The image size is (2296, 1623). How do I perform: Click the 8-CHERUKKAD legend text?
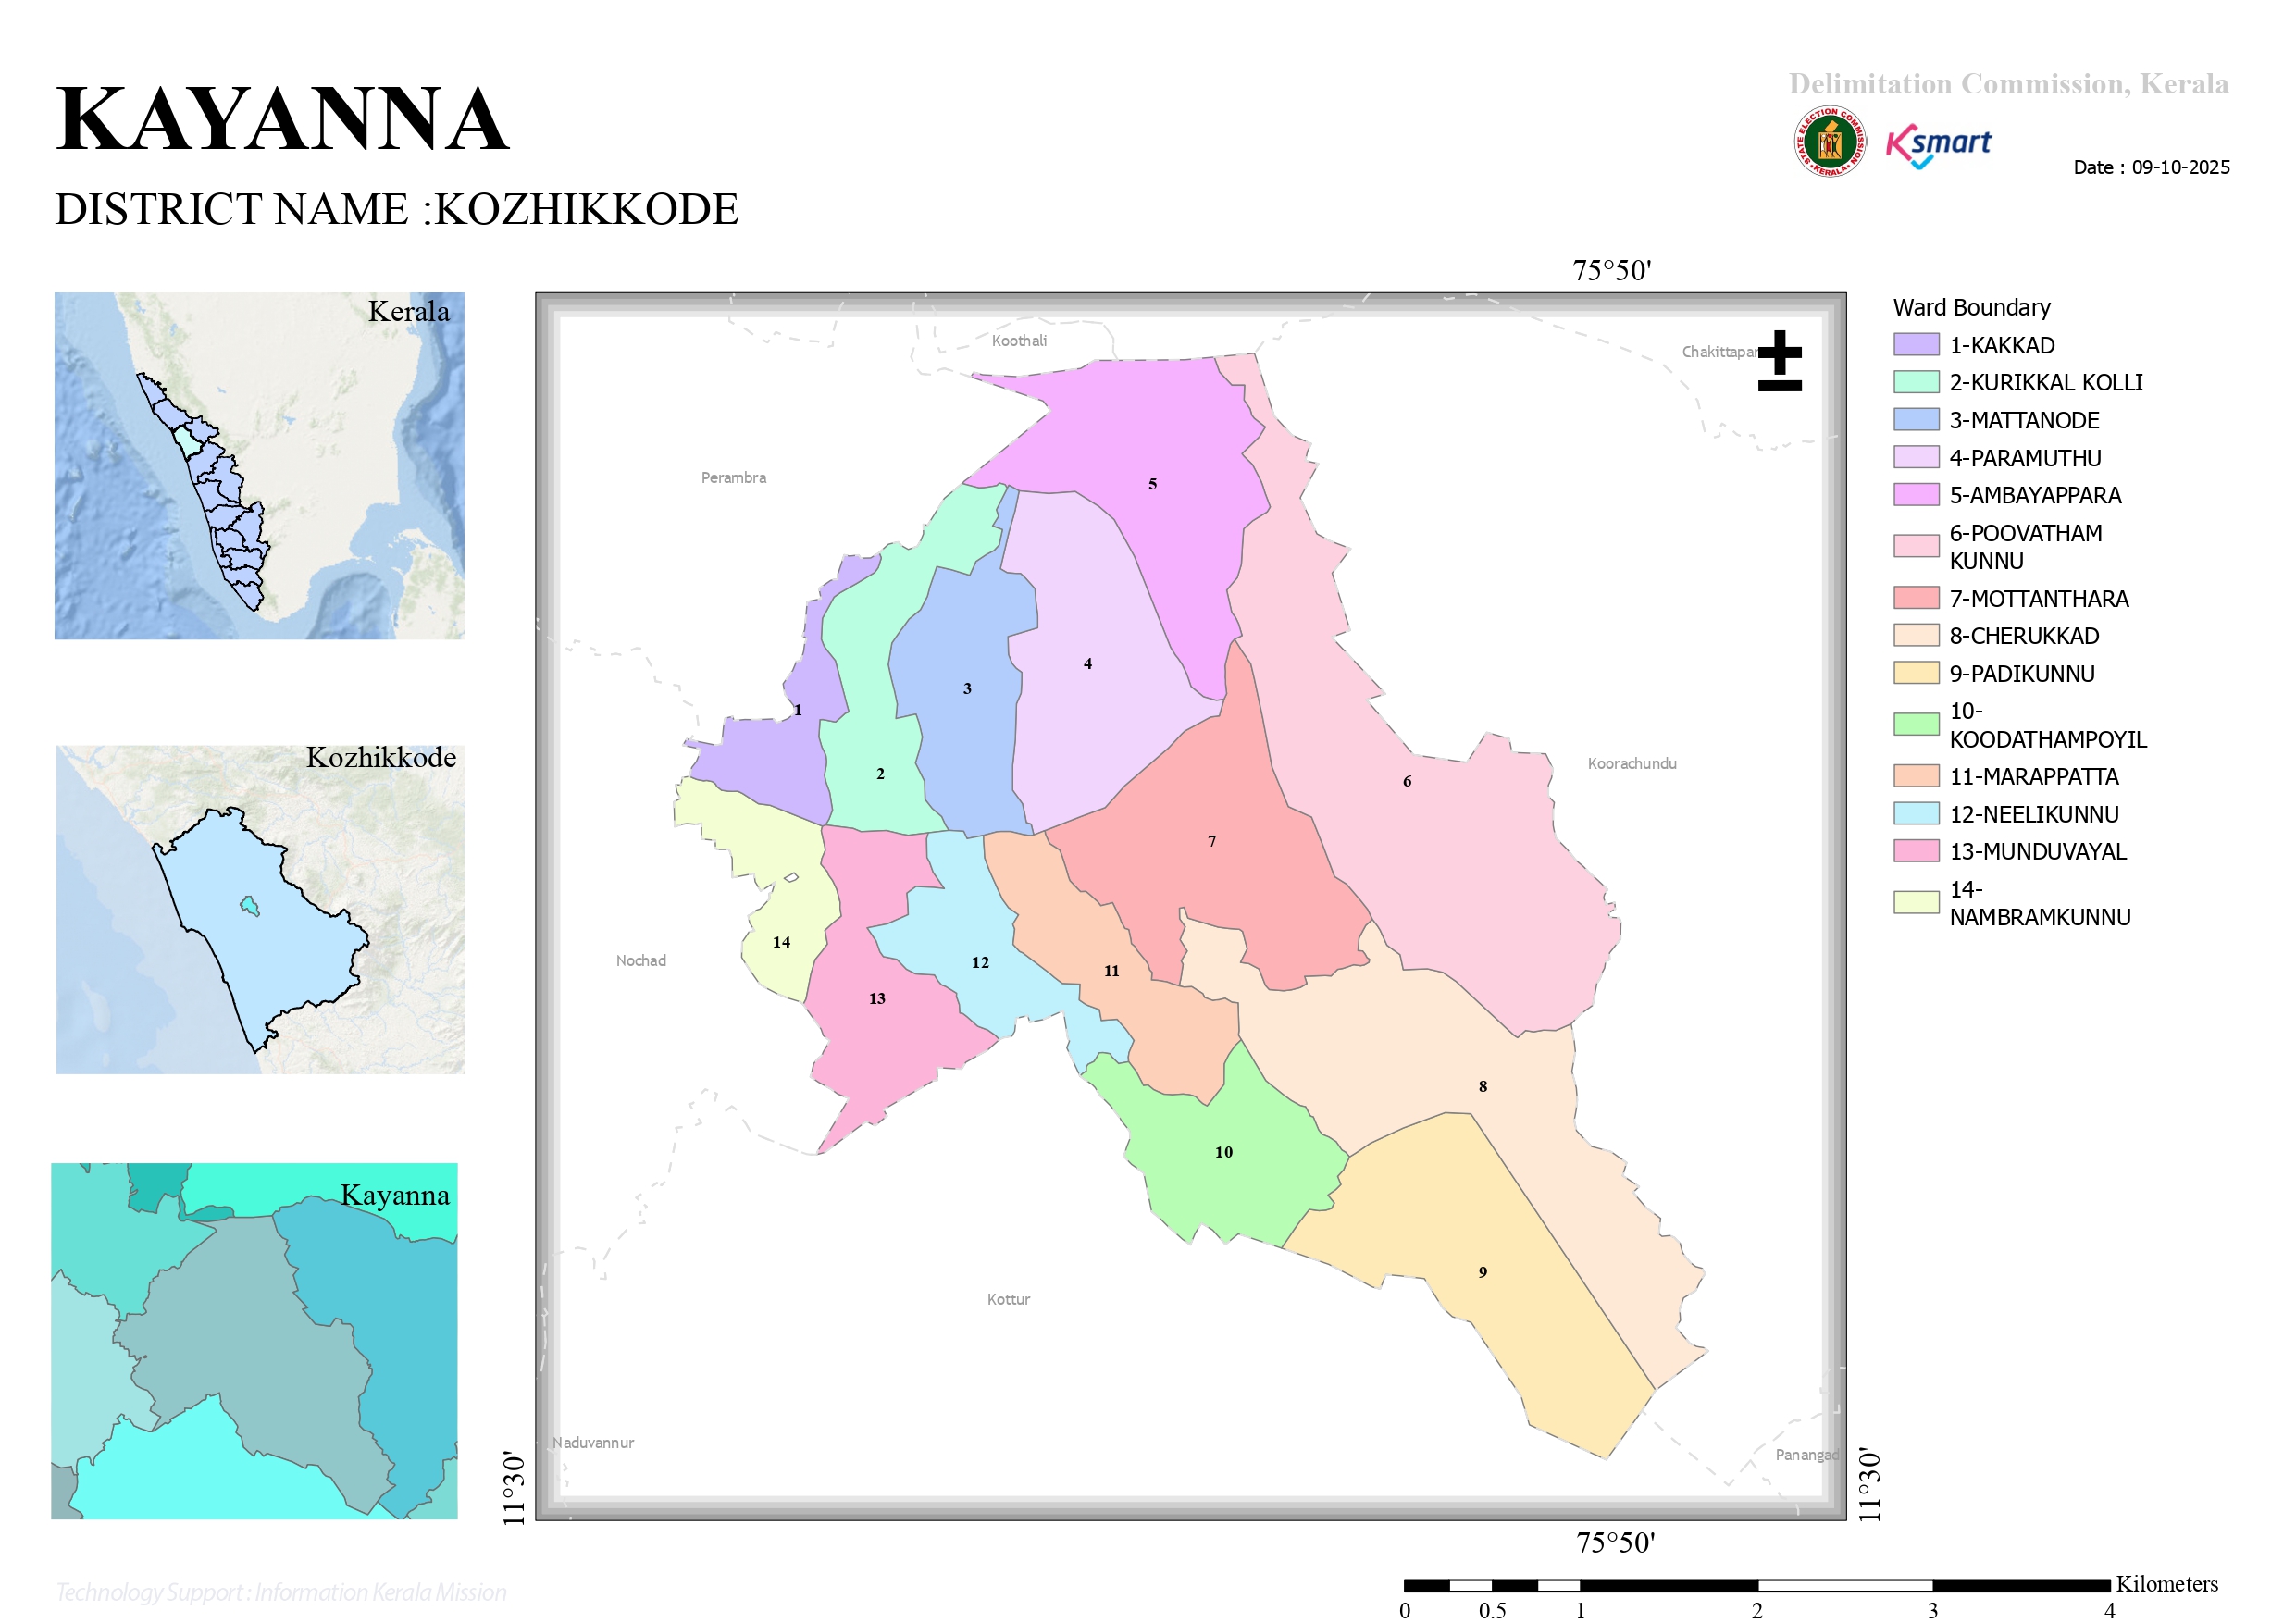2024,636
